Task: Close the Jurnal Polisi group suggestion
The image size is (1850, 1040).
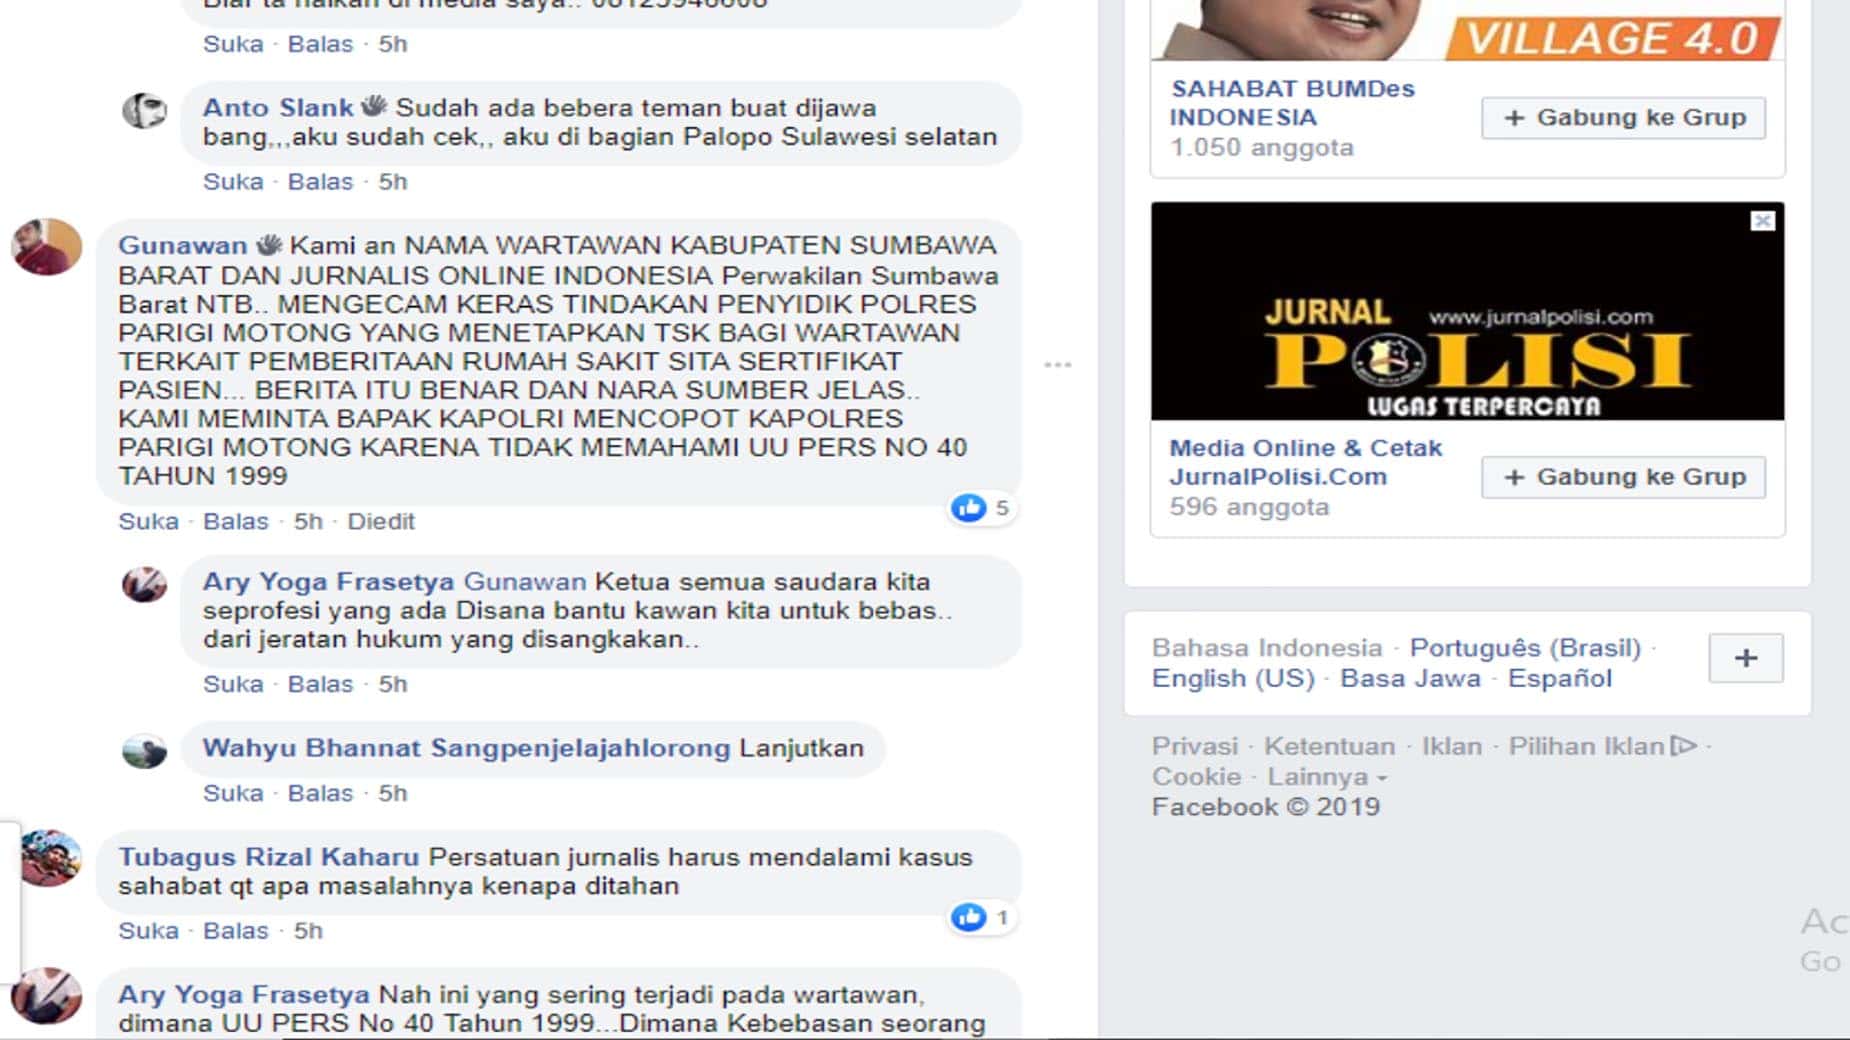Action: click(1762, 221)
